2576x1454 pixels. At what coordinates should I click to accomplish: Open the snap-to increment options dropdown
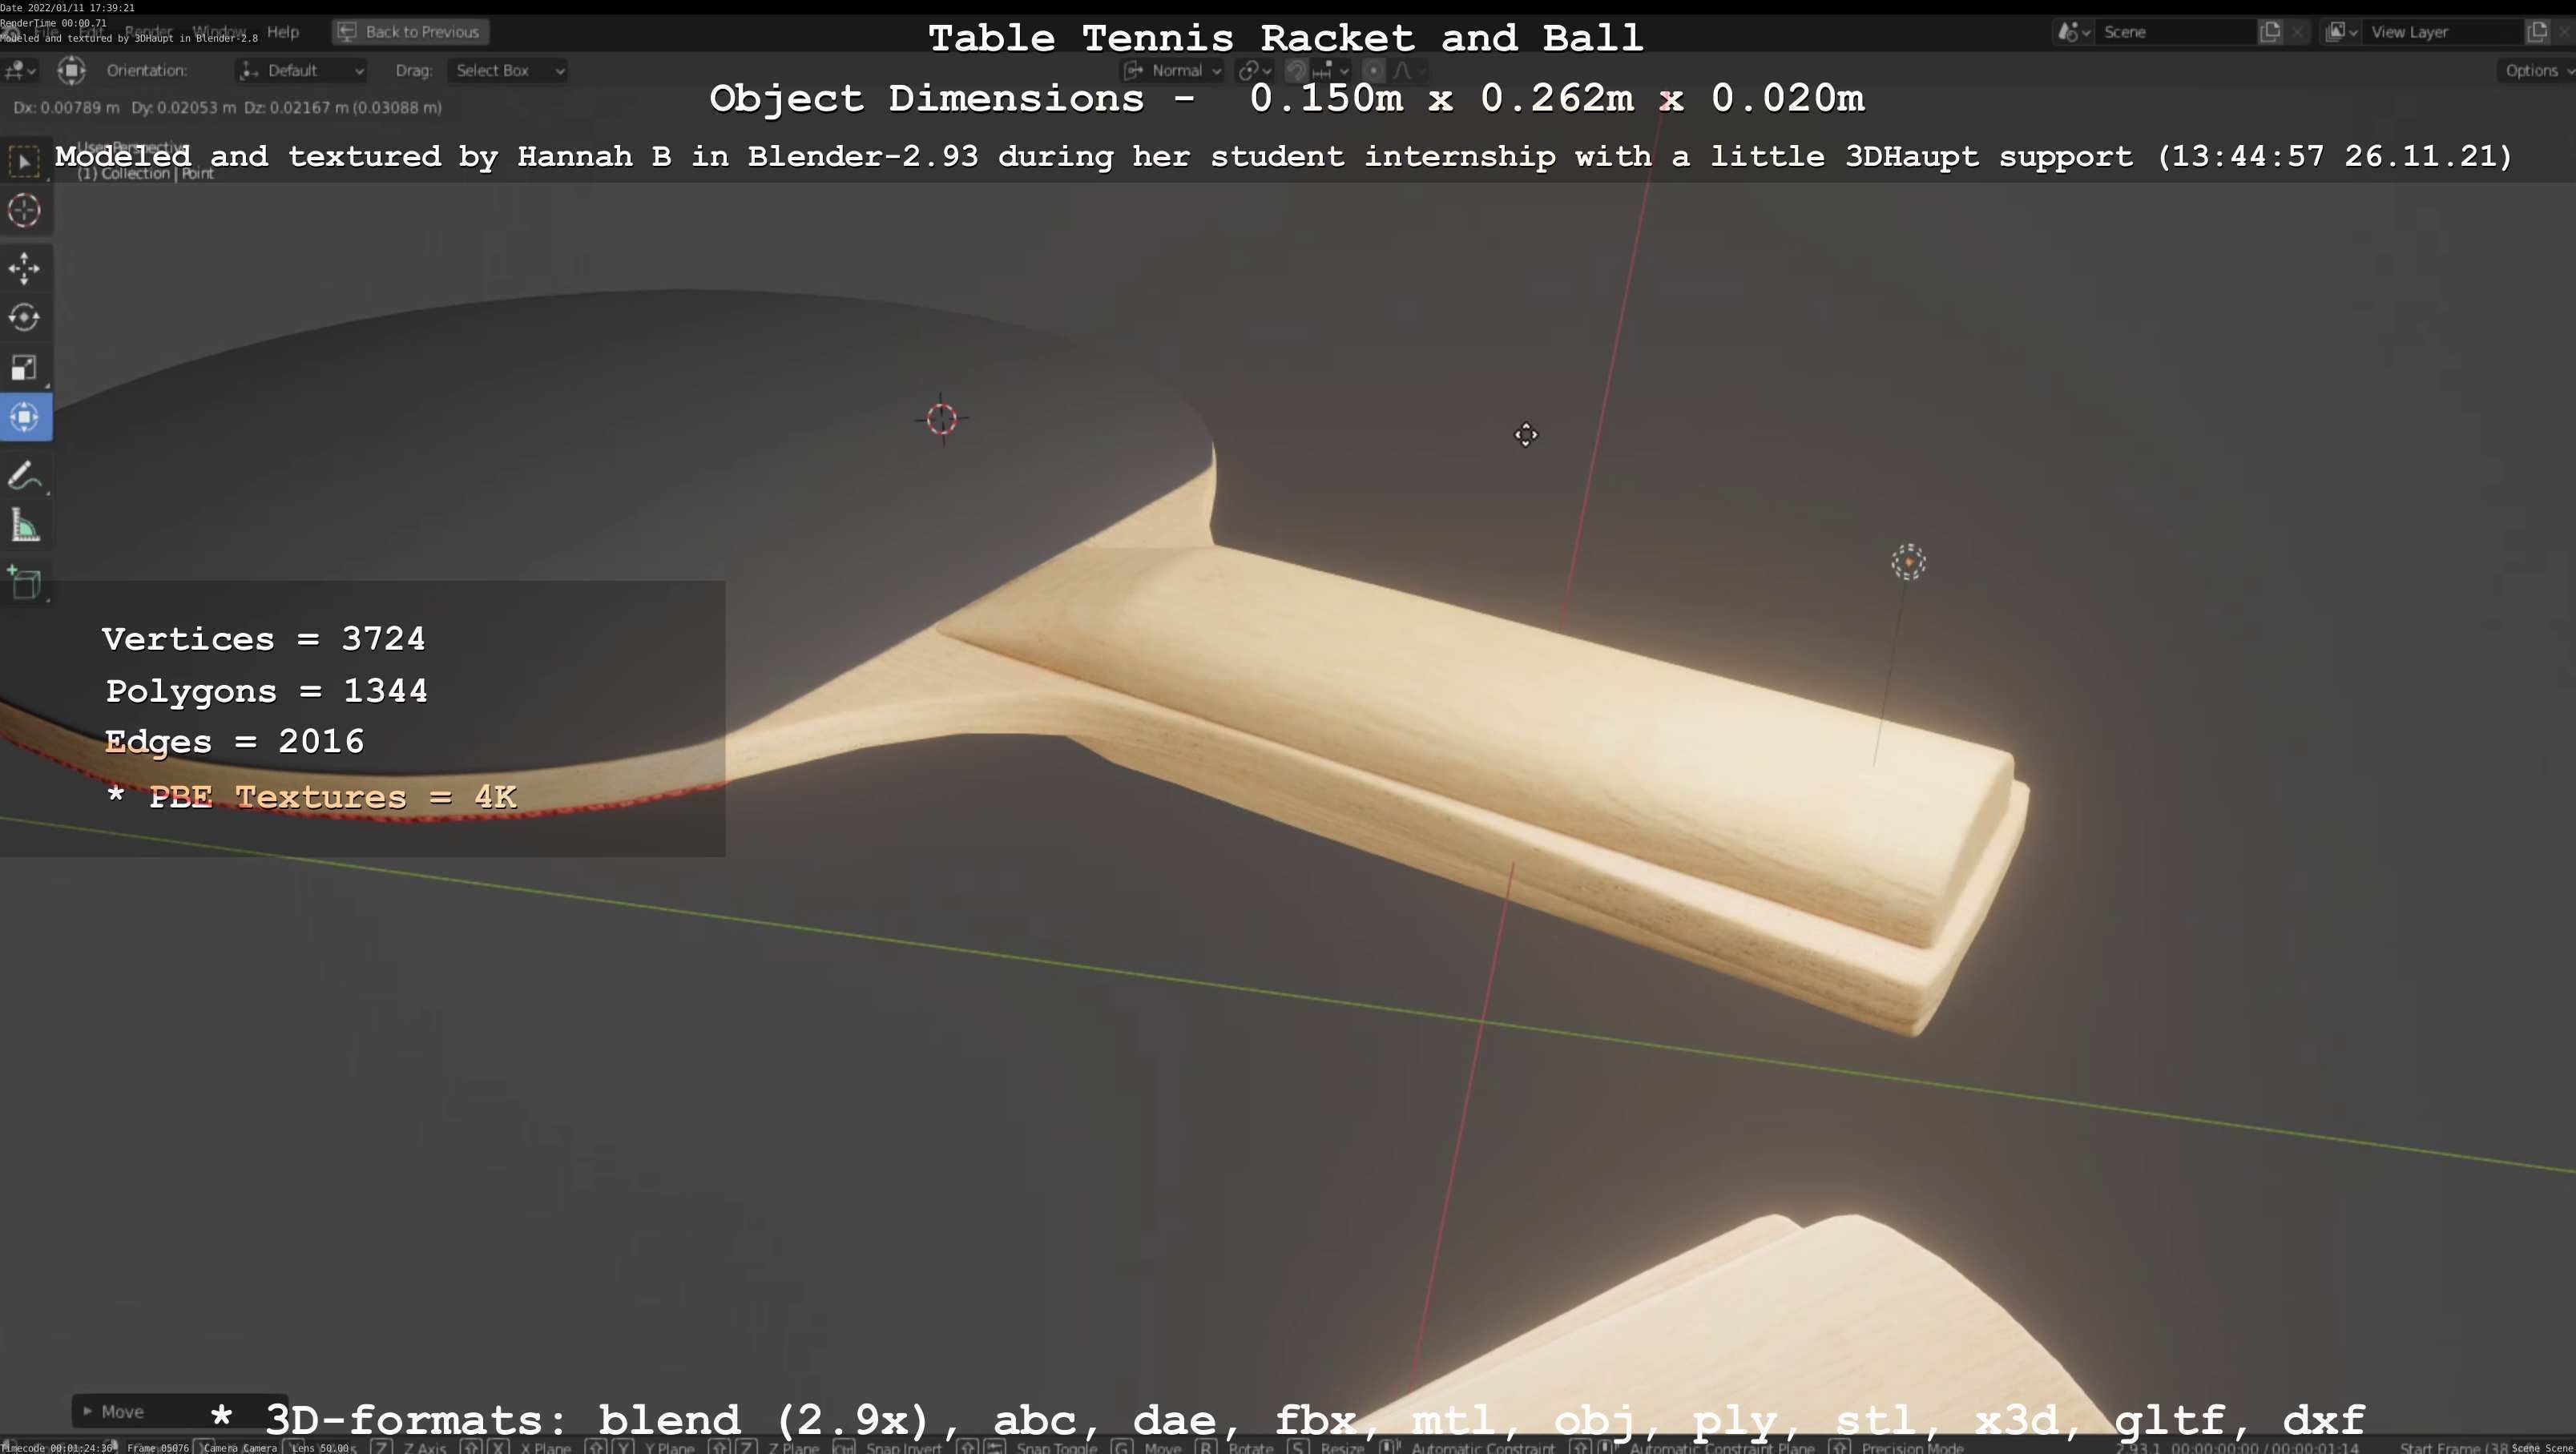point(1331,70)
